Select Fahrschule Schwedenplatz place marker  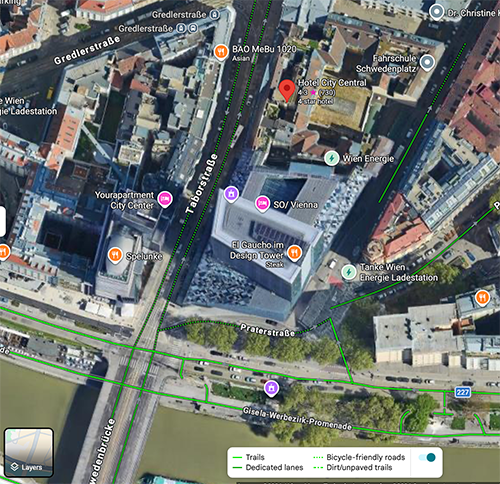(x=427, y=62)
